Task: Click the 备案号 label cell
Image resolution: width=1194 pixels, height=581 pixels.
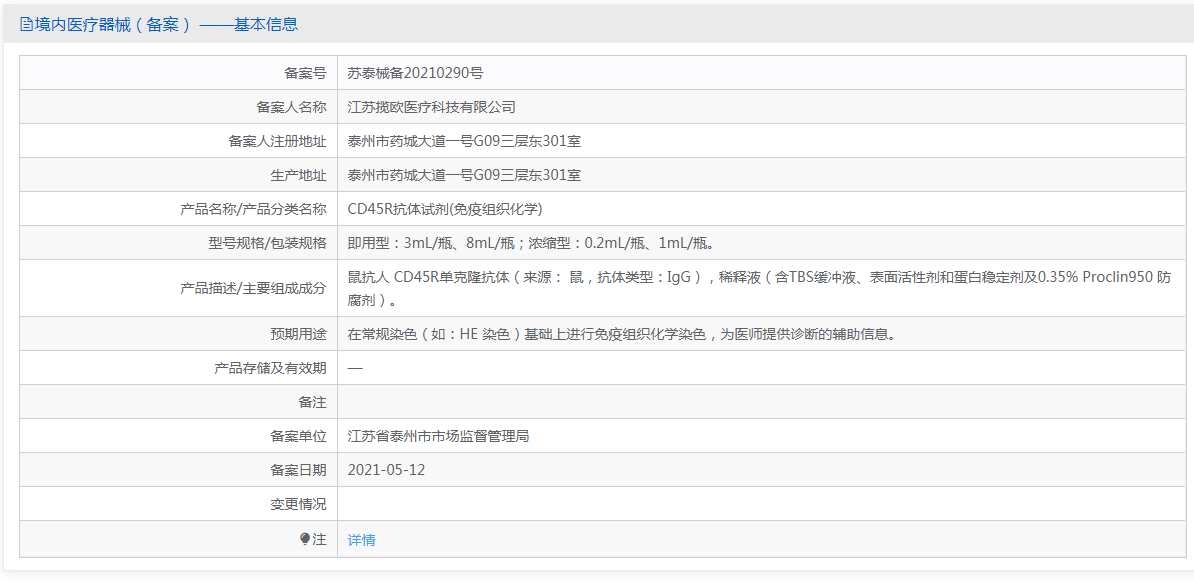Action: [x=305, y=73]
